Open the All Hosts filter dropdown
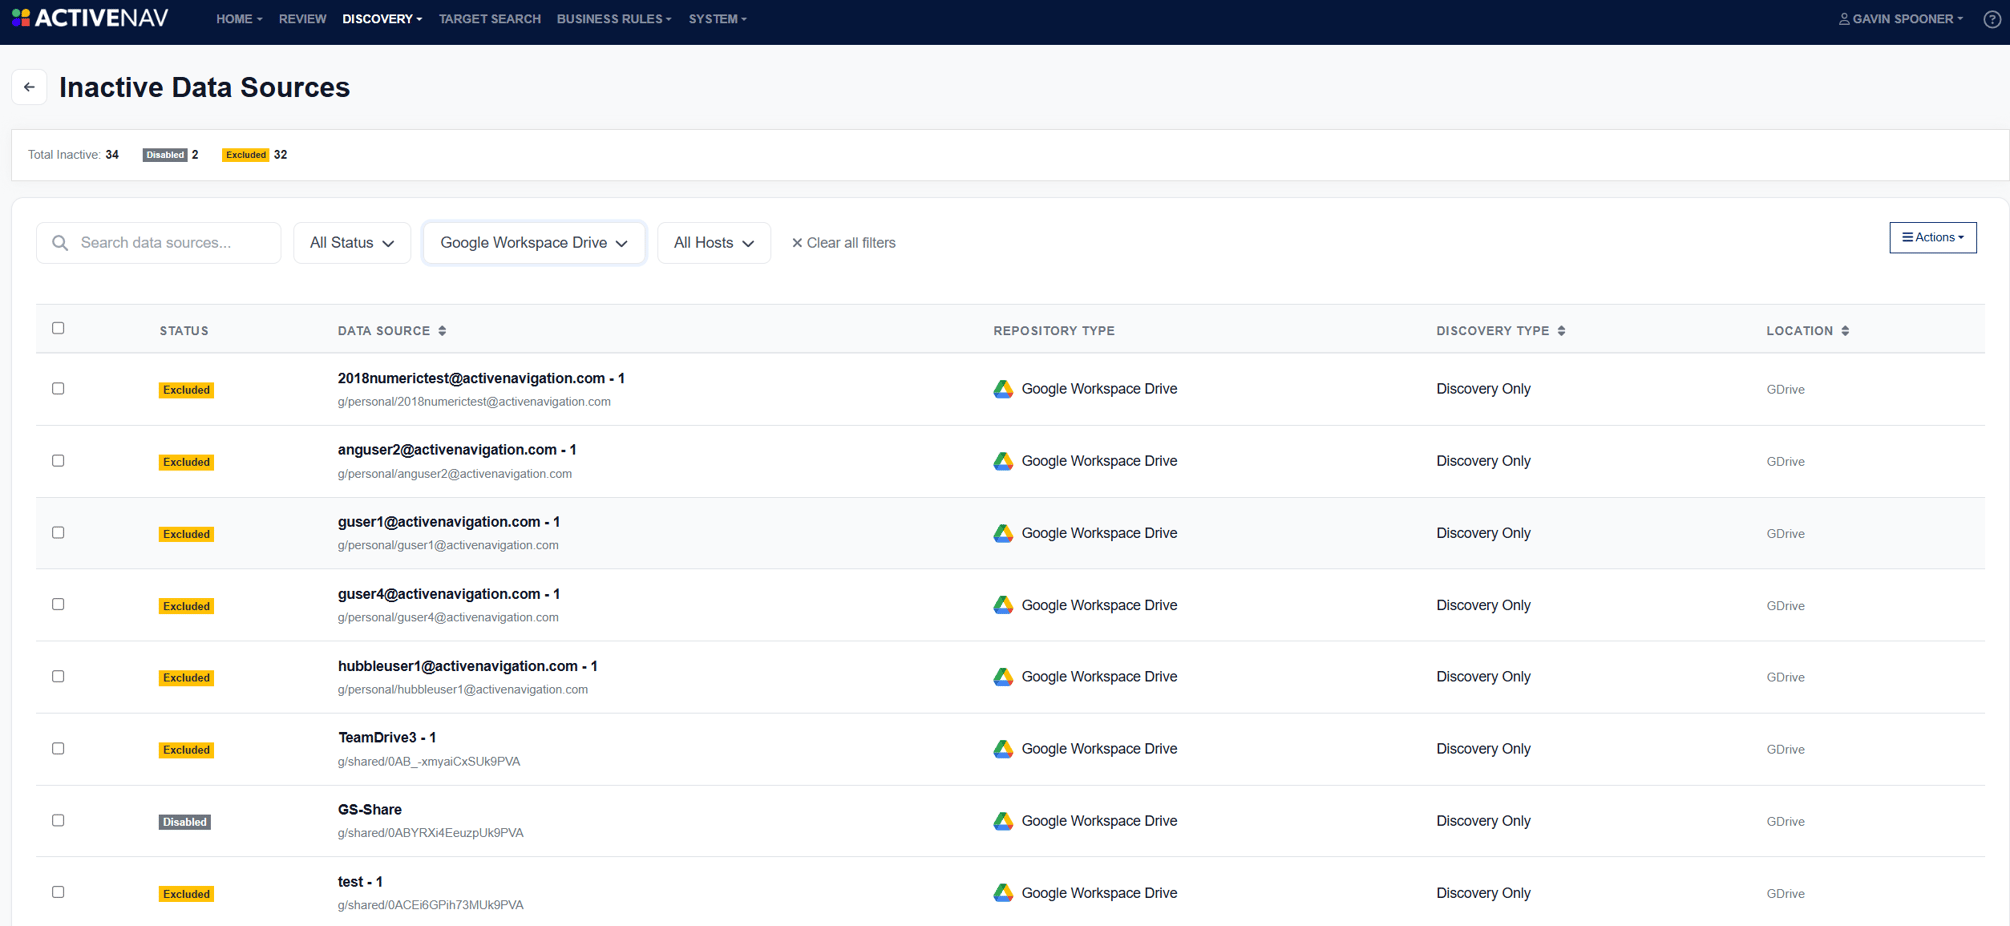 pos(714,243)
